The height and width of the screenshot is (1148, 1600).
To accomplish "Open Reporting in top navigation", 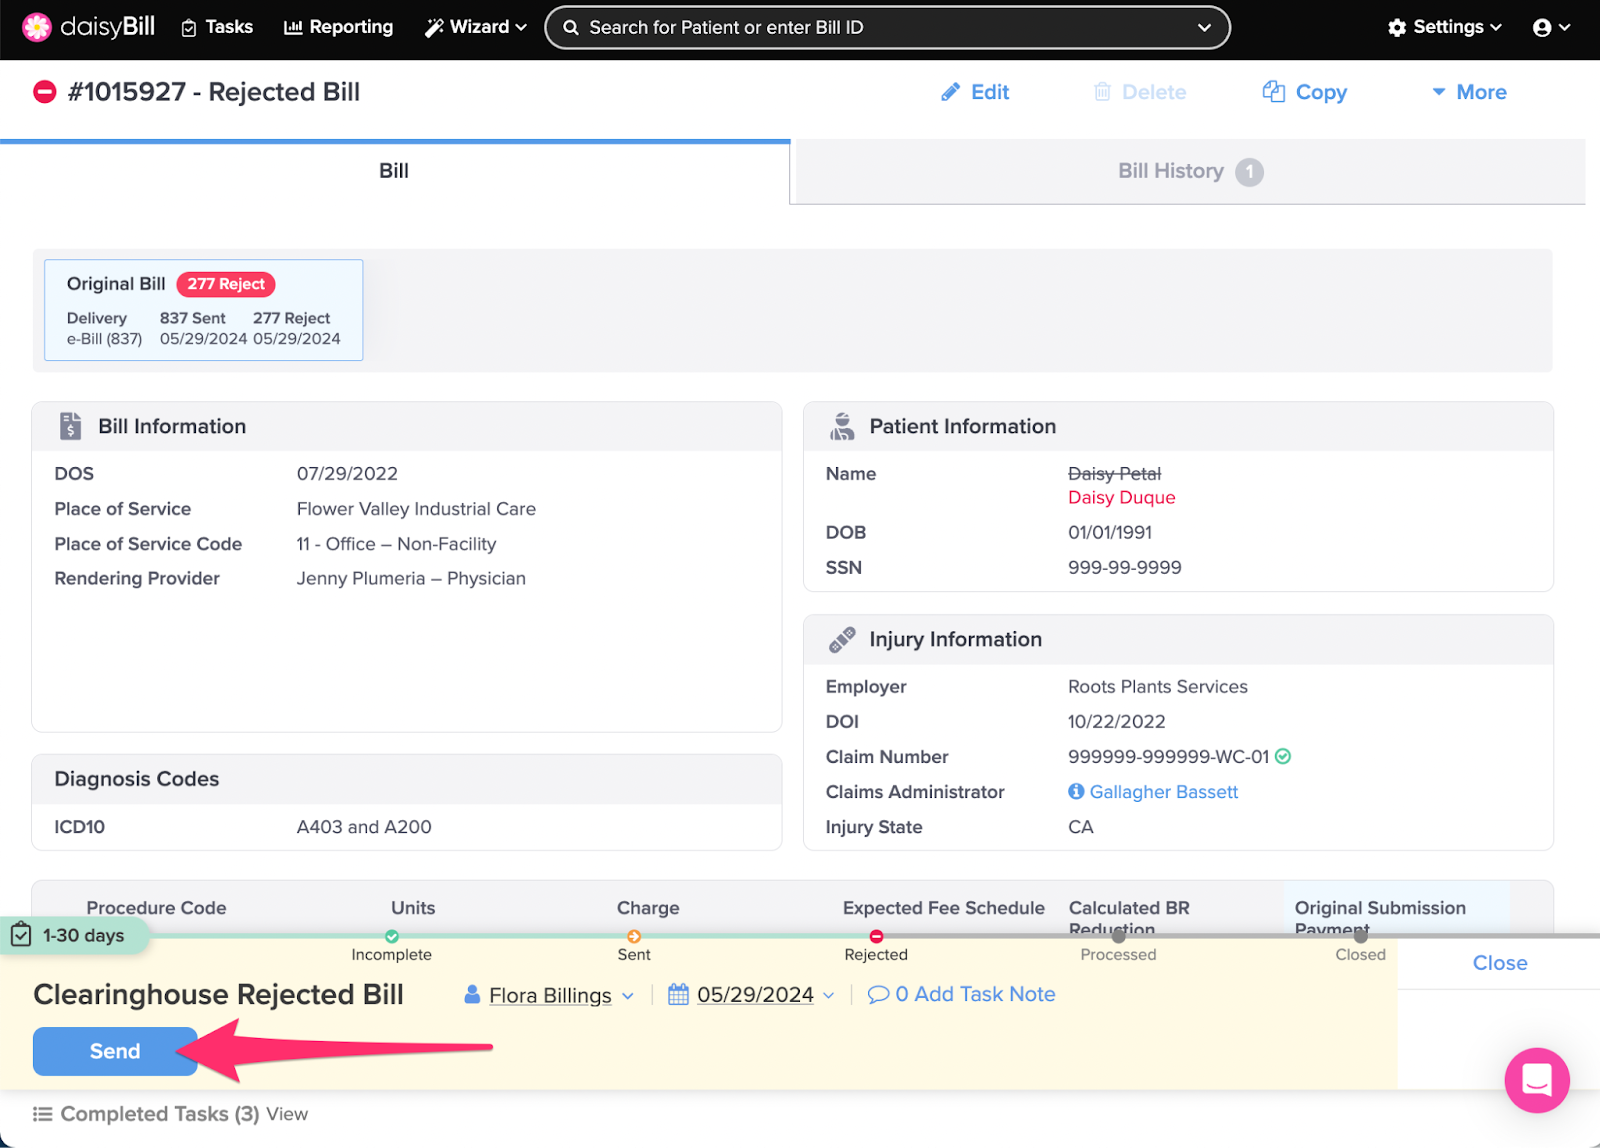I will tap(339, 27).
